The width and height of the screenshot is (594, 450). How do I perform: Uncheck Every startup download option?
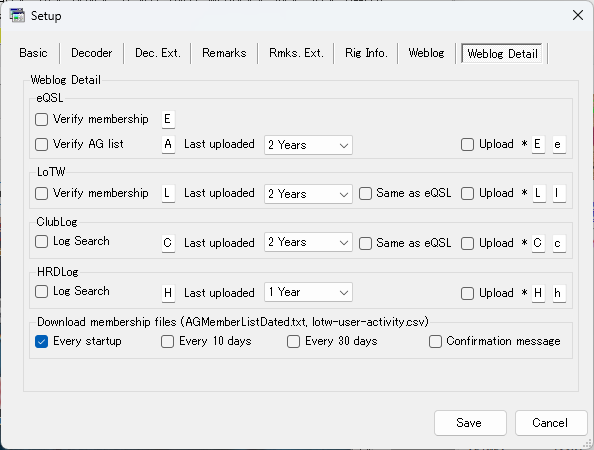click(41, 341)
